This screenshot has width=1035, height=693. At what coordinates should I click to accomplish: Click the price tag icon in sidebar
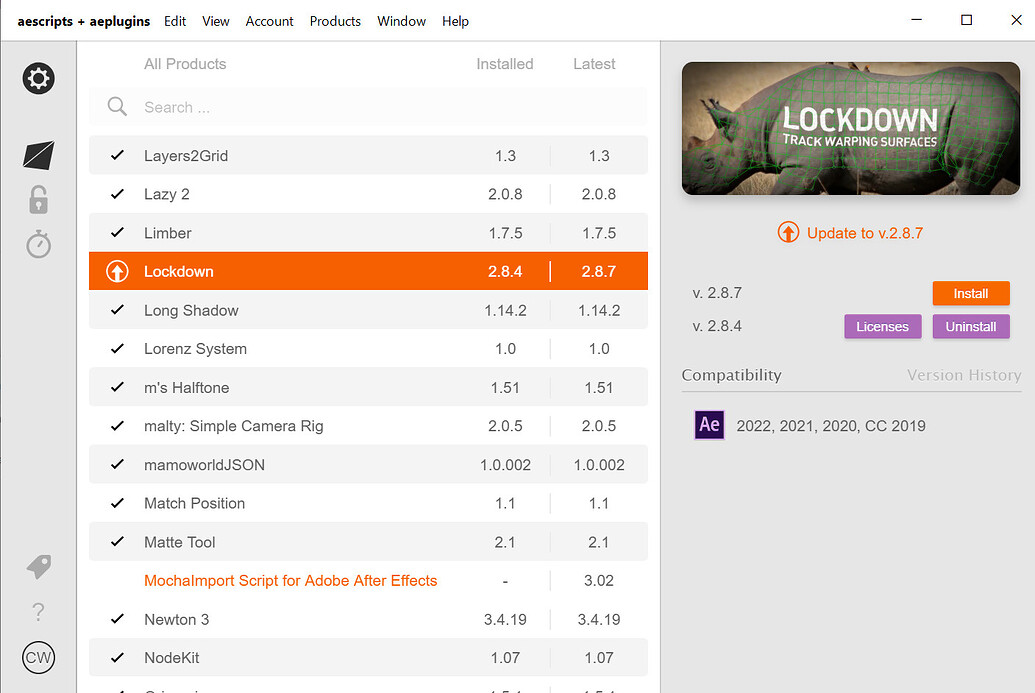click(38, 566)
